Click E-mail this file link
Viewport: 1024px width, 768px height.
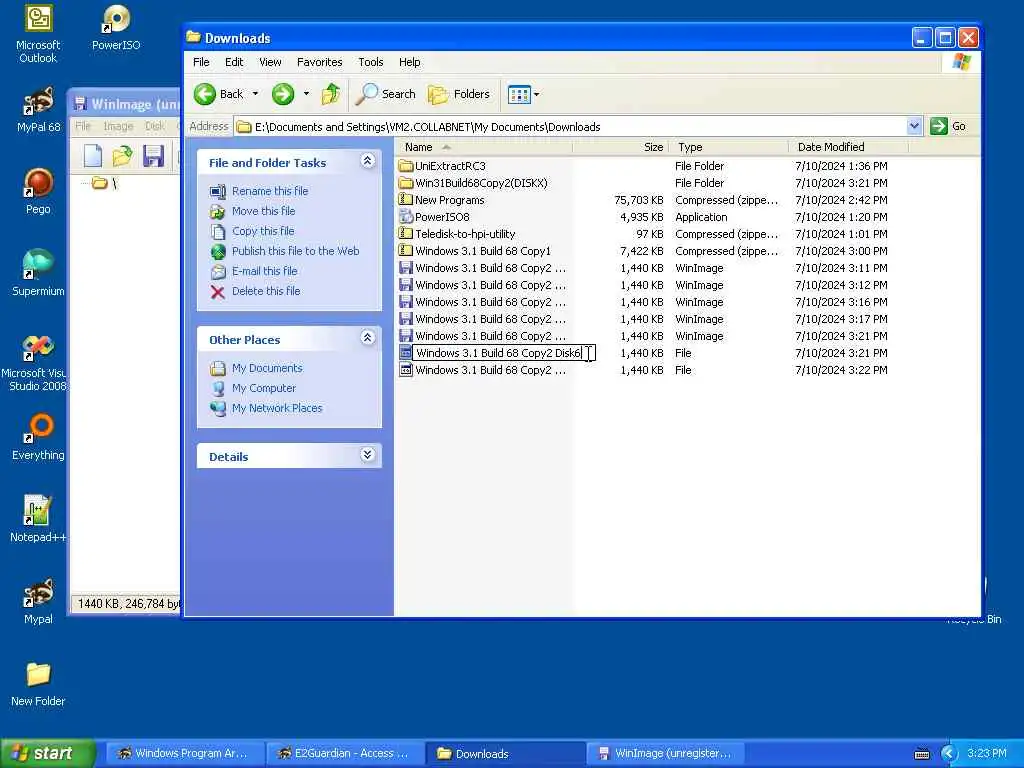pyautogui.click(x=264, y=271)
